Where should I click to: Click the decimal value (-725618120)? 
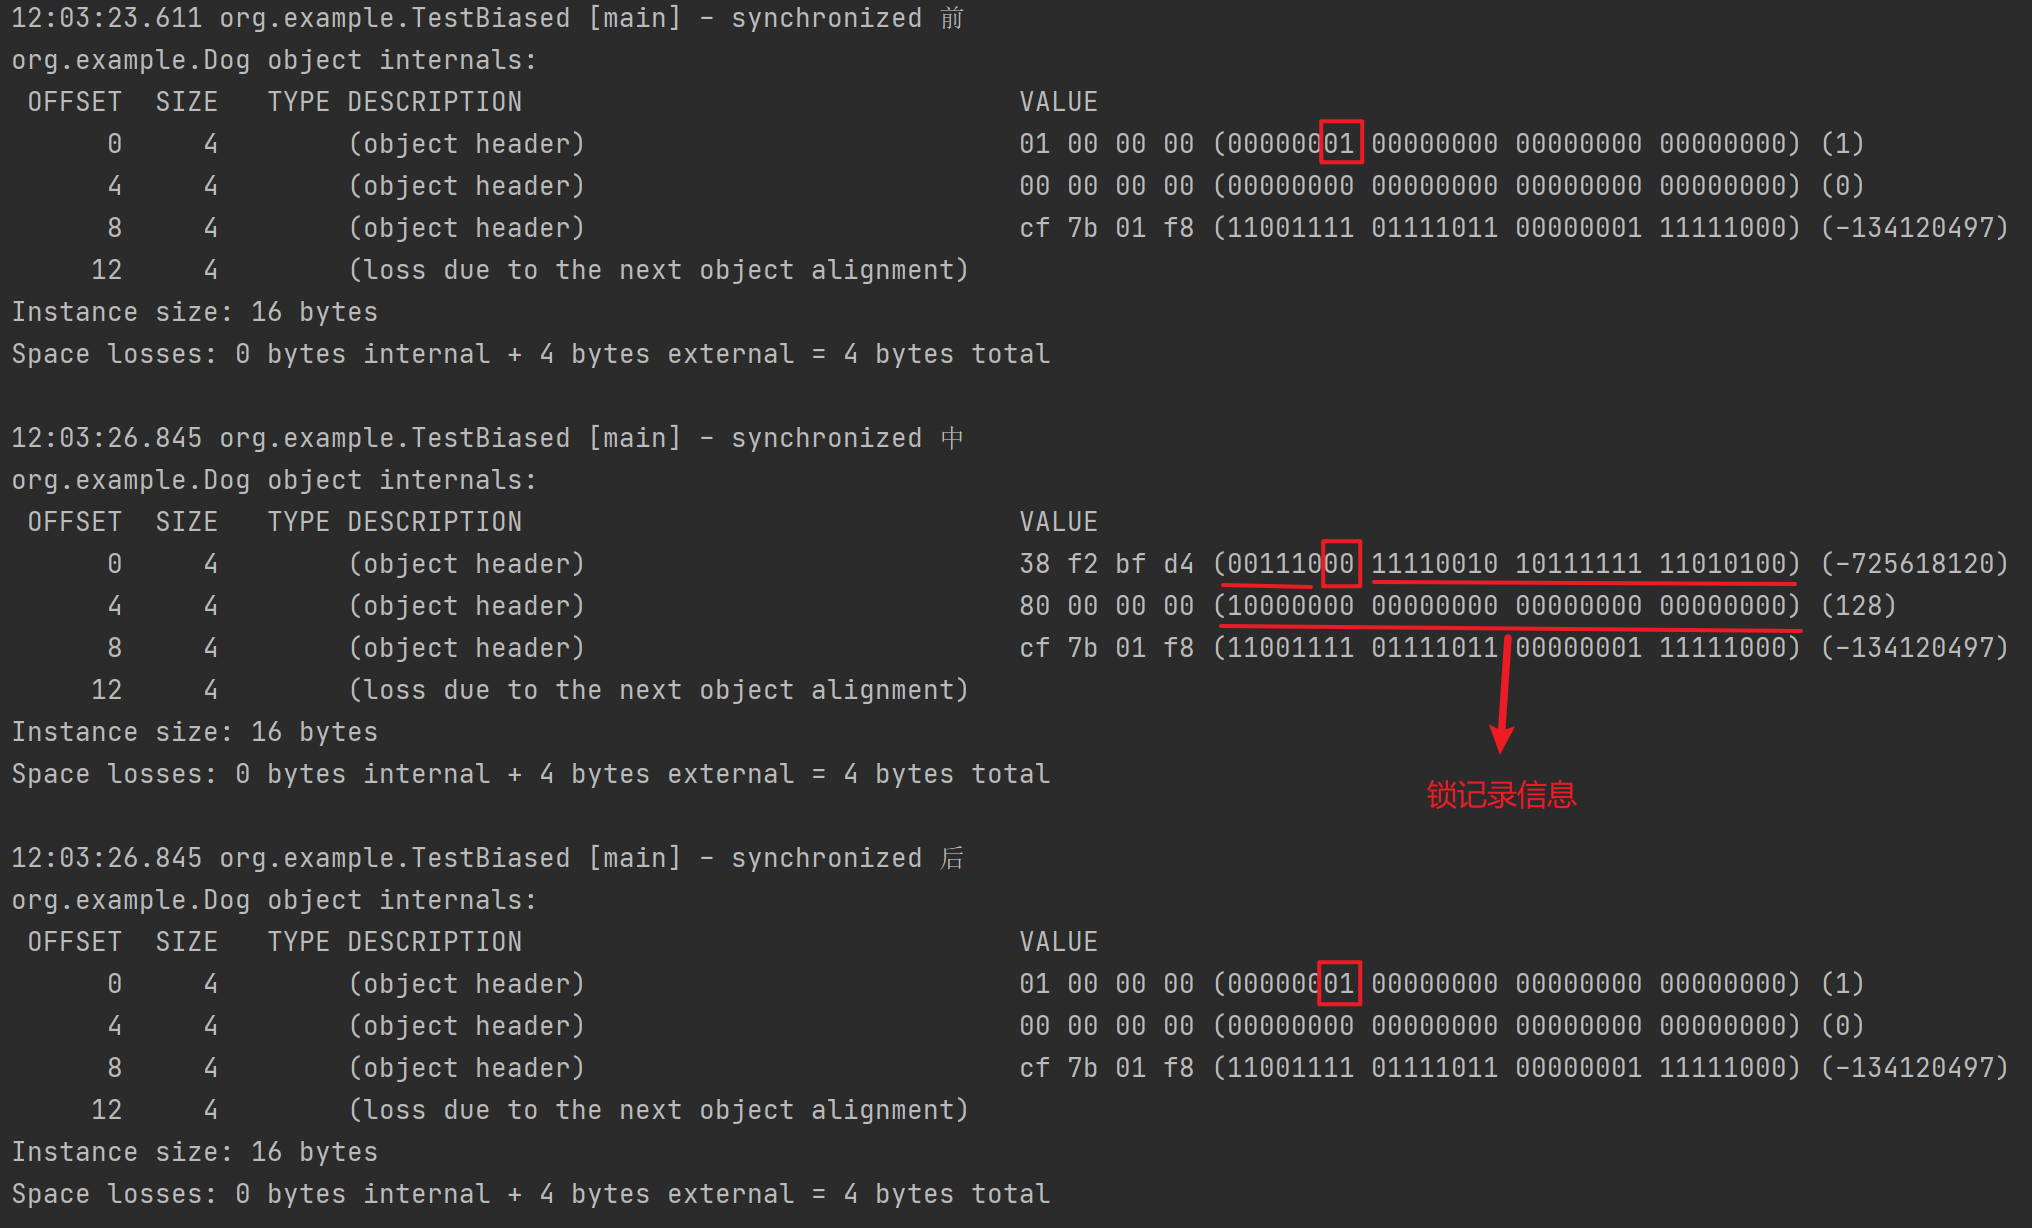1914,564
